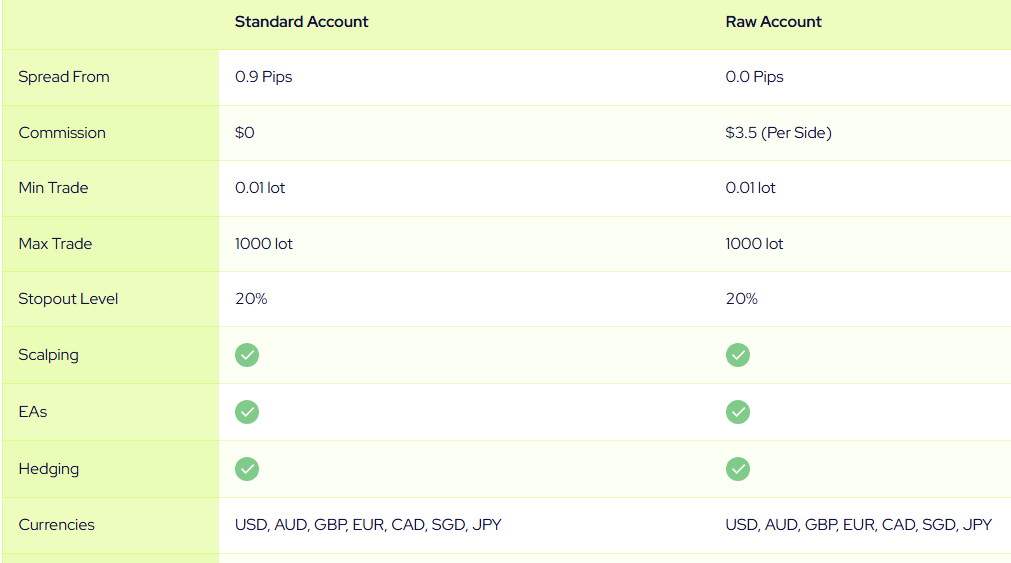The height and width of the screenshot is (563, 1011).
Task: Click the EAs checkmark under Standard Account
Action: pyautogui.click(x=247, y=412)
